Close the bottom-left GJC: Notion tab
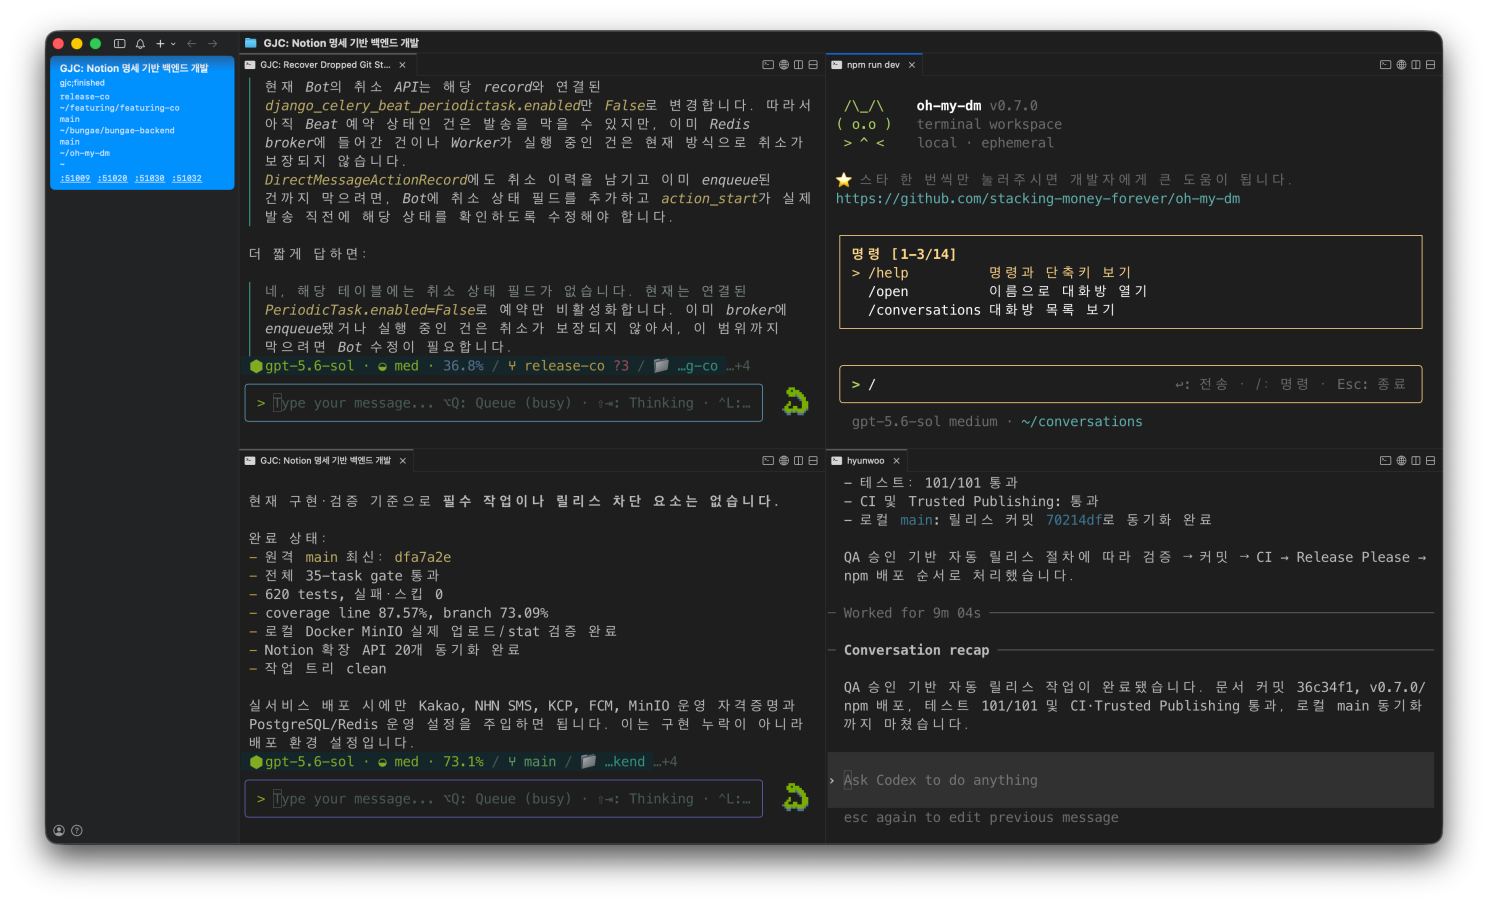The height and width of the screenshot is (904, 1488). point(403,461)
